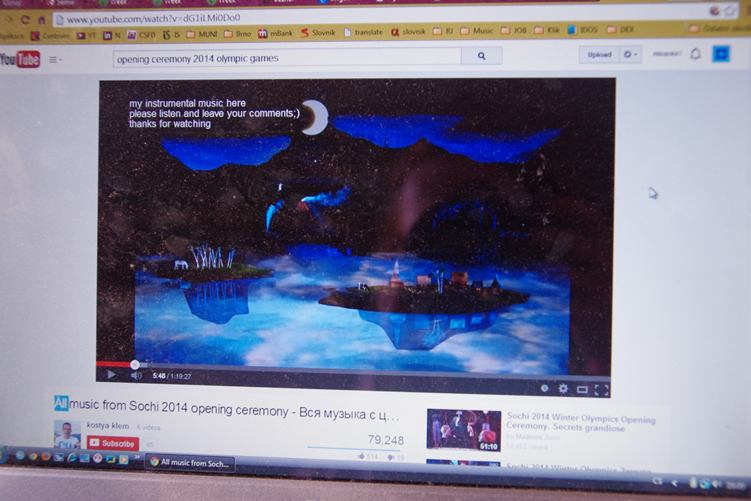Click the Upload button

click(599, 55)
